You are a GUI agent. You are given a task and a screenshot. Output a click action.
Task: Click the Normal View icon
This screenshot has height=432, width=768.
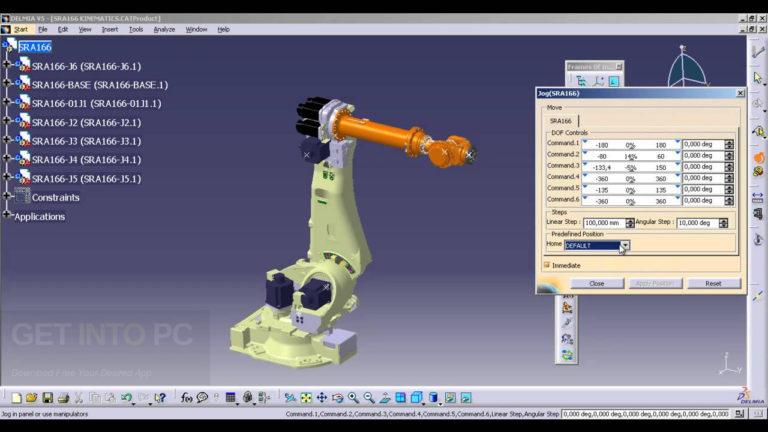pos(385,398)
